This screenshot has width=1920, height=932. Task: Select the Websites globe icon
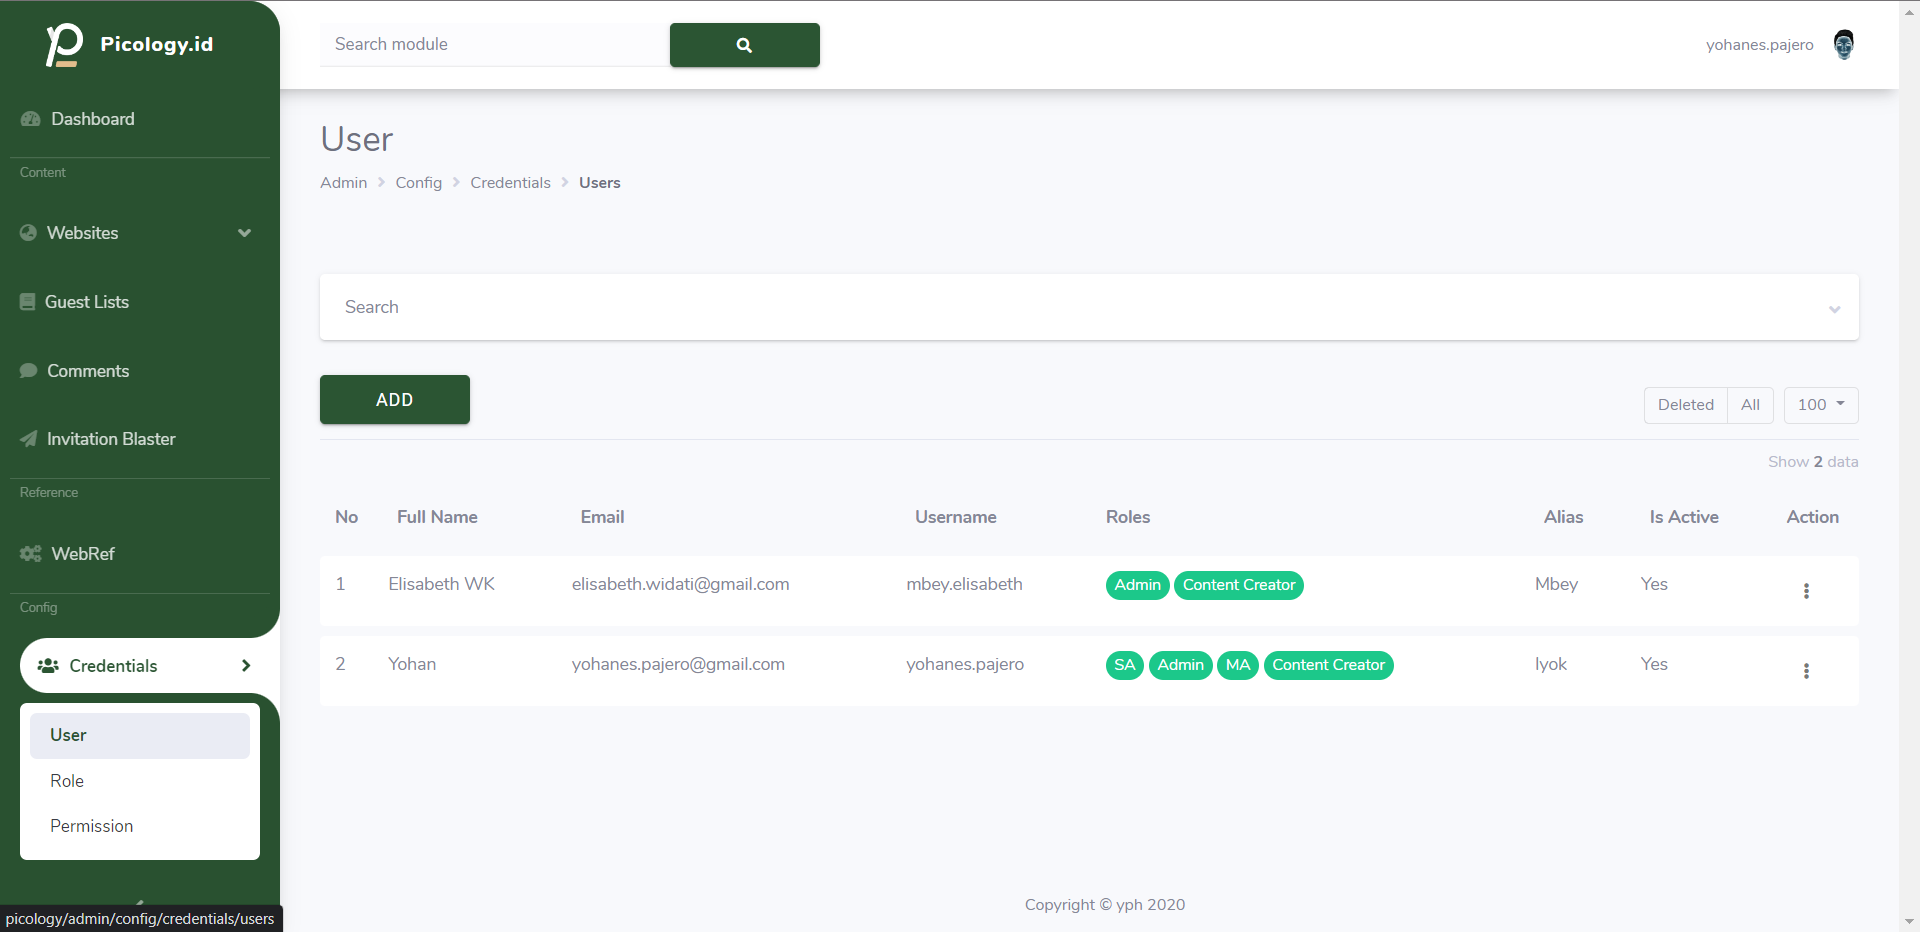click(27, 232)
